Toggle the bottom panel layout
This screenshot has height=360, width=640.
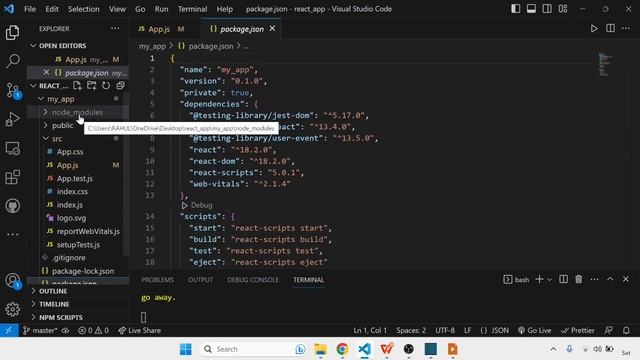point(531,9)
